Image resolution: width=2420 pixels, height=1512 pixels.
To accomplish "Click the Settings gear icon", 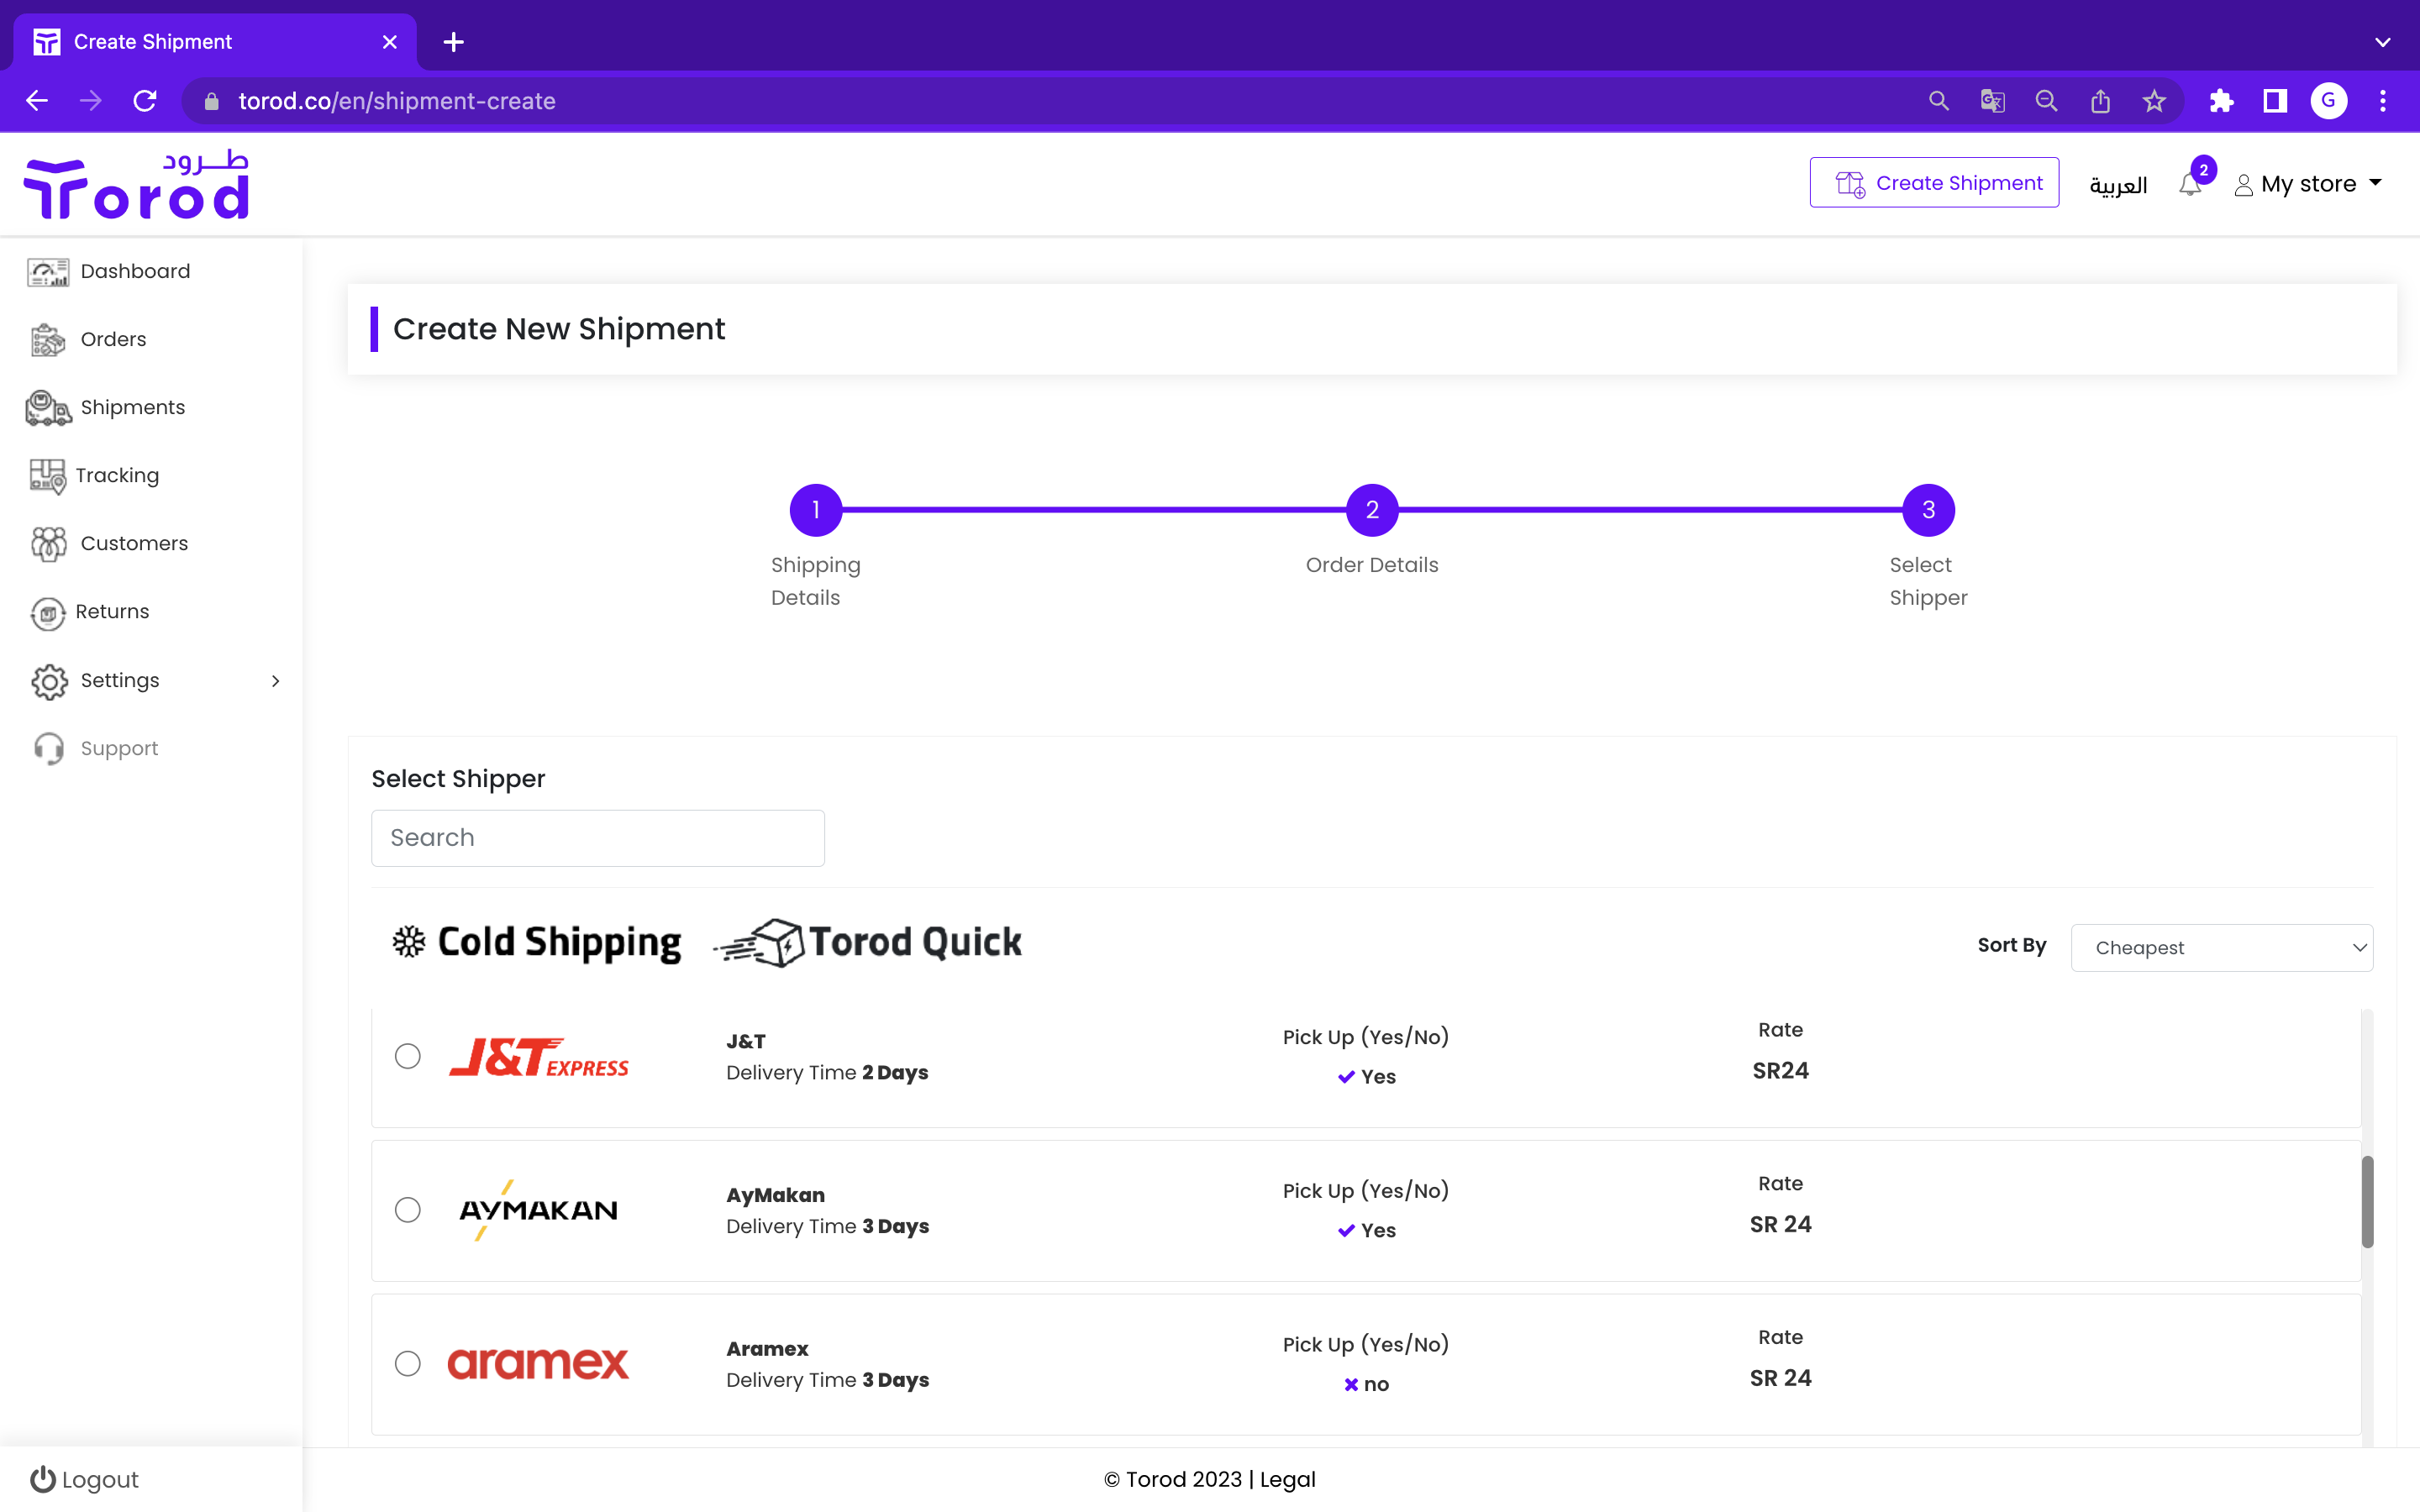I will 49,681.
